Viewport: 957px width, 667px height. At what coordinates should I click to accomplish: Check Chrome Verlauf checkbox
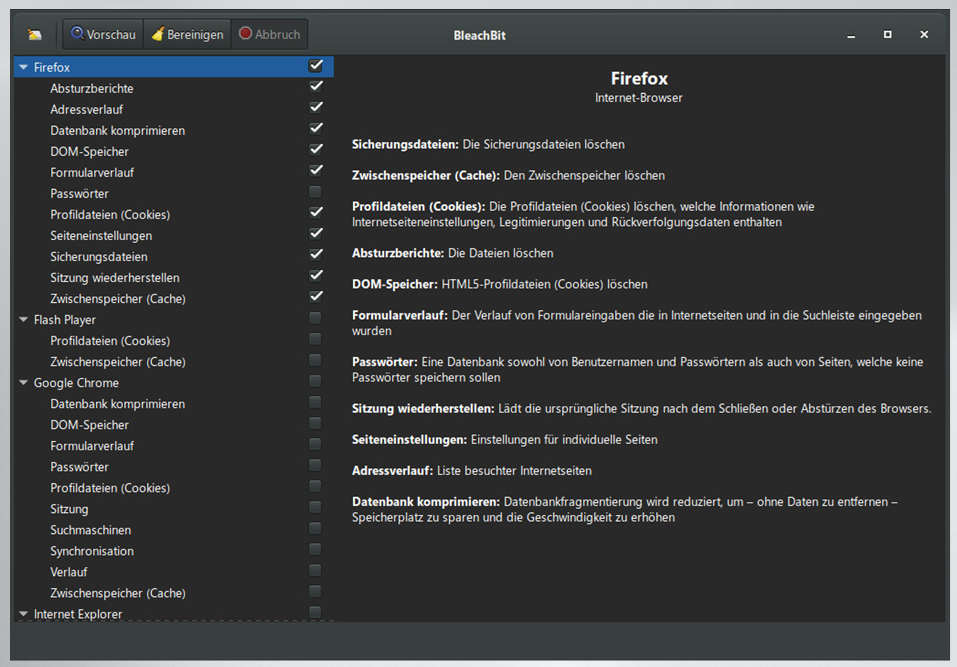(315, 570)
